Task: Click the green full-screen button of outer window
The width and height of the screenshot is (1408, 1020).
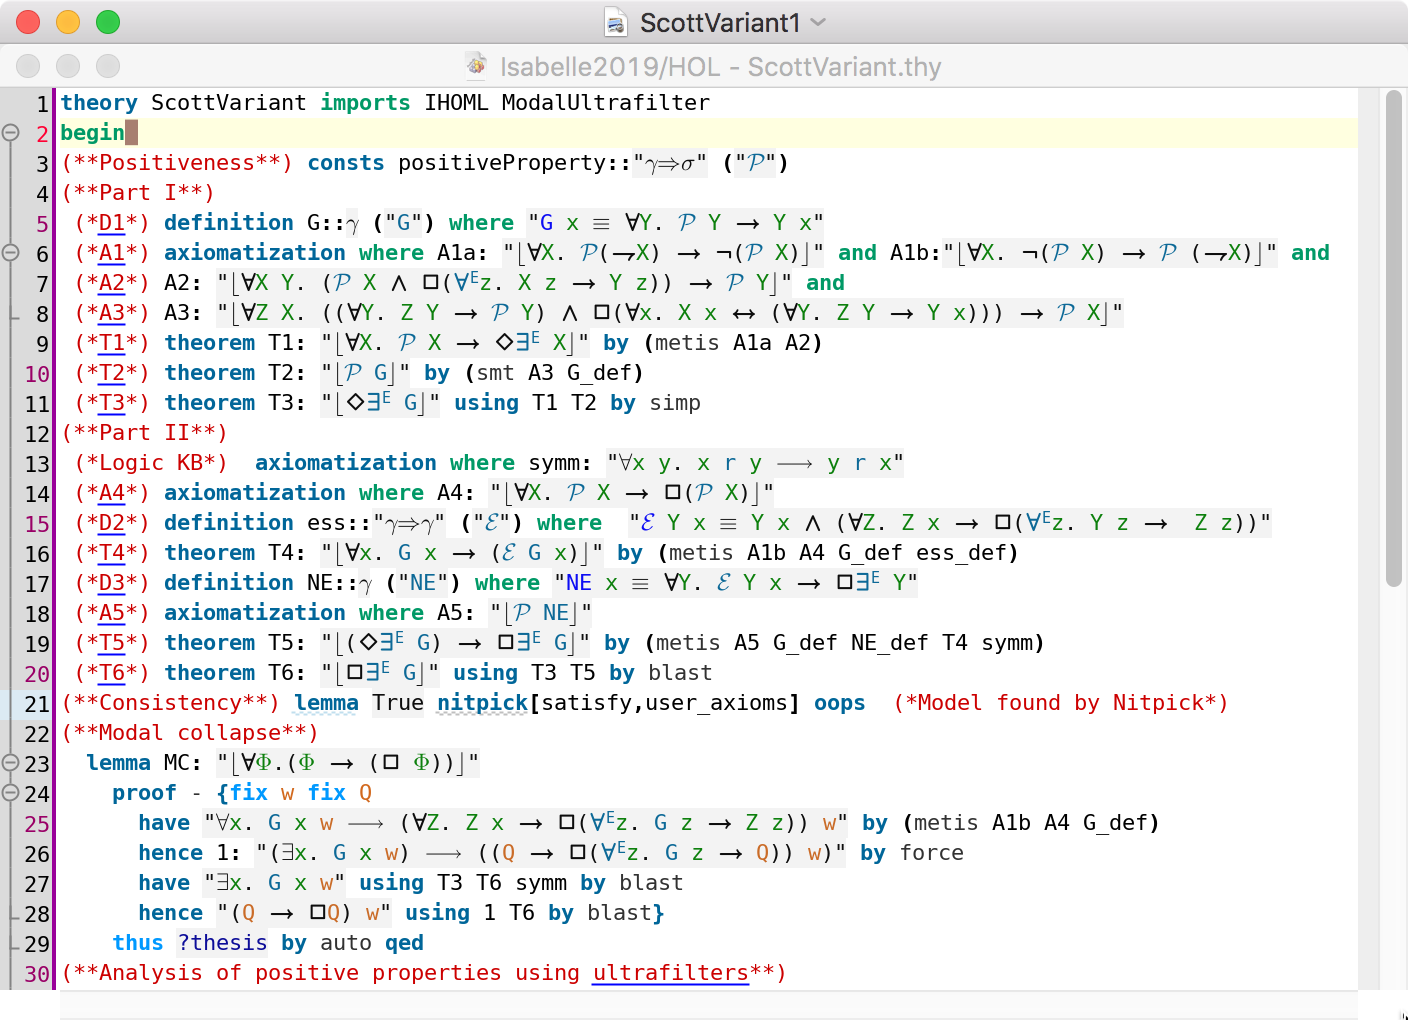Action: click(108, 22)
